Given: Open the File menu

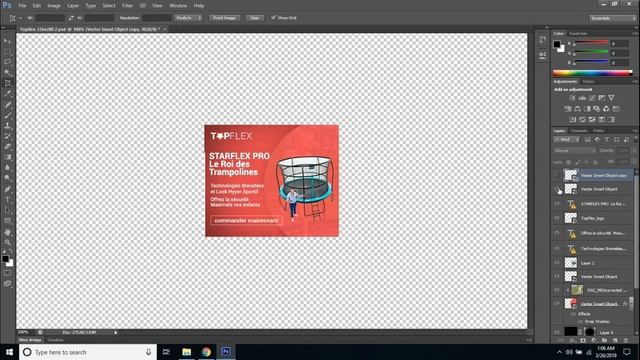Looking at the screenshot, I should (22, 6).
